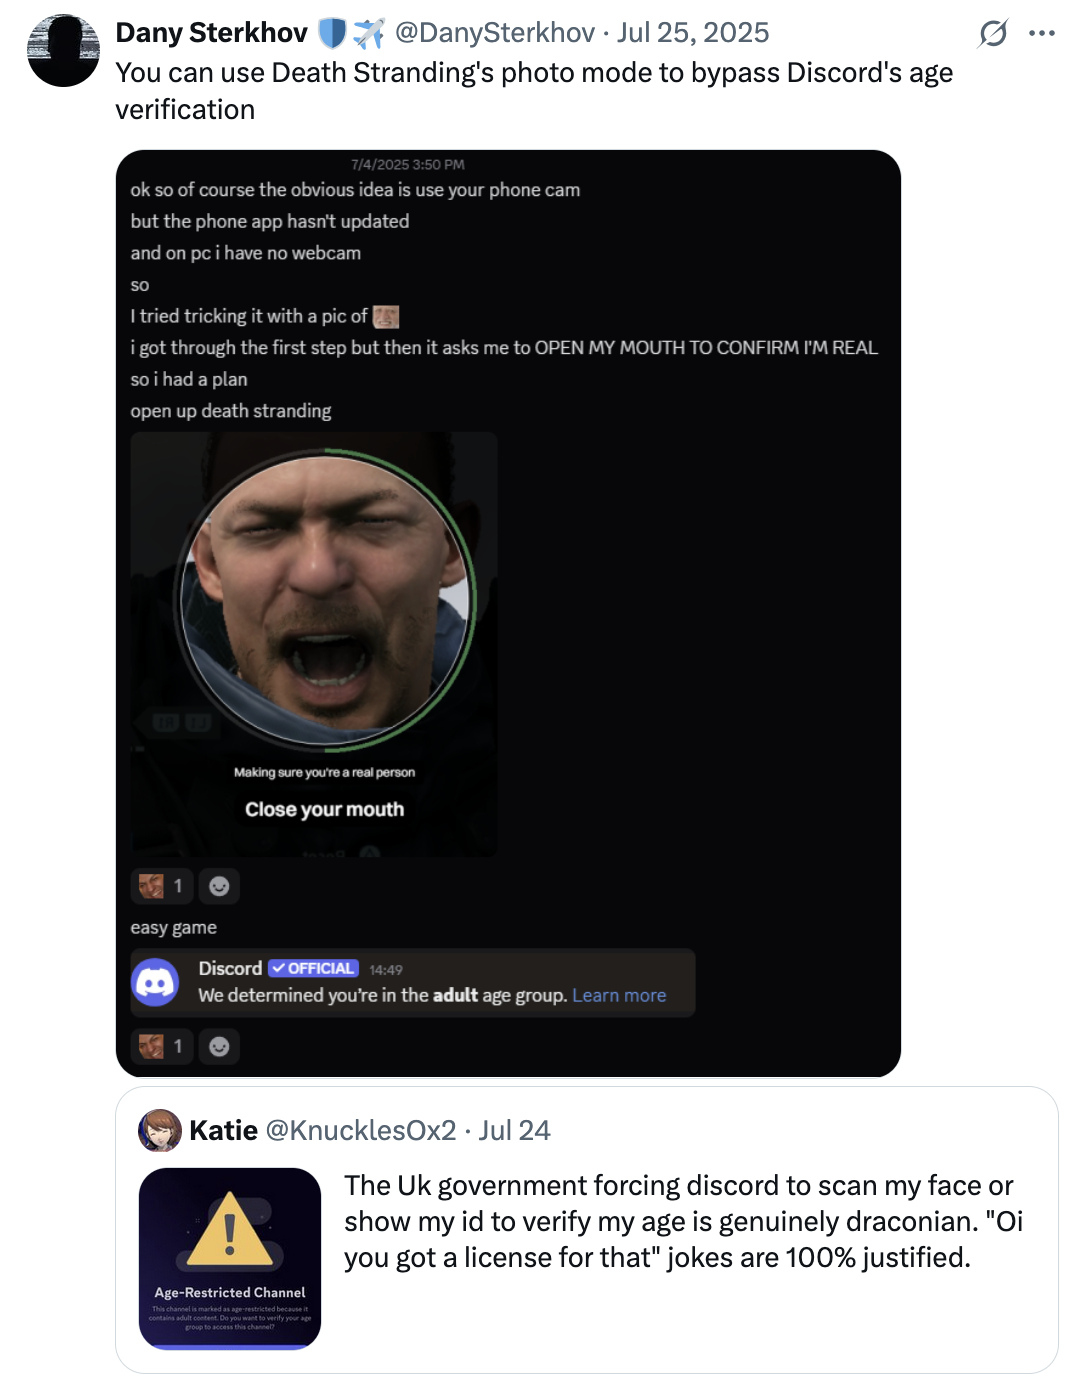Click the Discord logo avatar icon

click(x=155, y=983)
